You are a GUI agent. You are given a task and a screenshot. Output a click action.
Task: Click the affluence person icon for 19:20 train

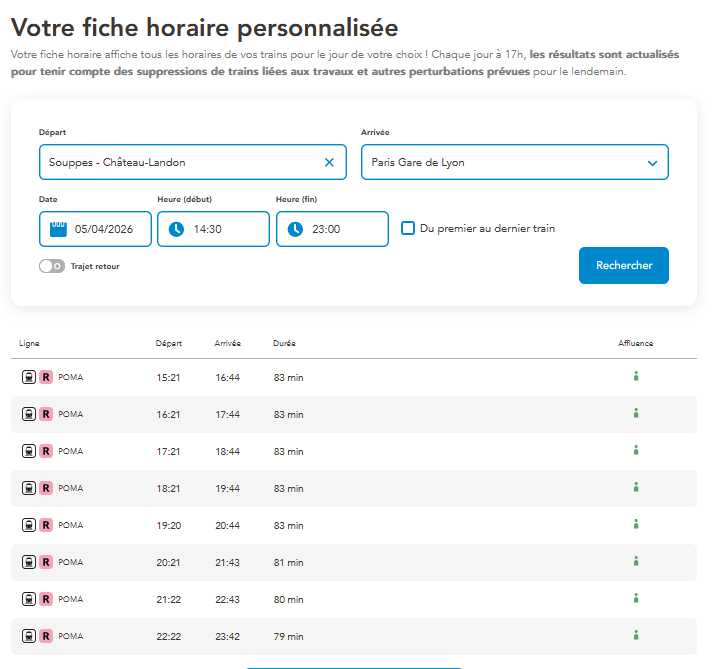636,524
